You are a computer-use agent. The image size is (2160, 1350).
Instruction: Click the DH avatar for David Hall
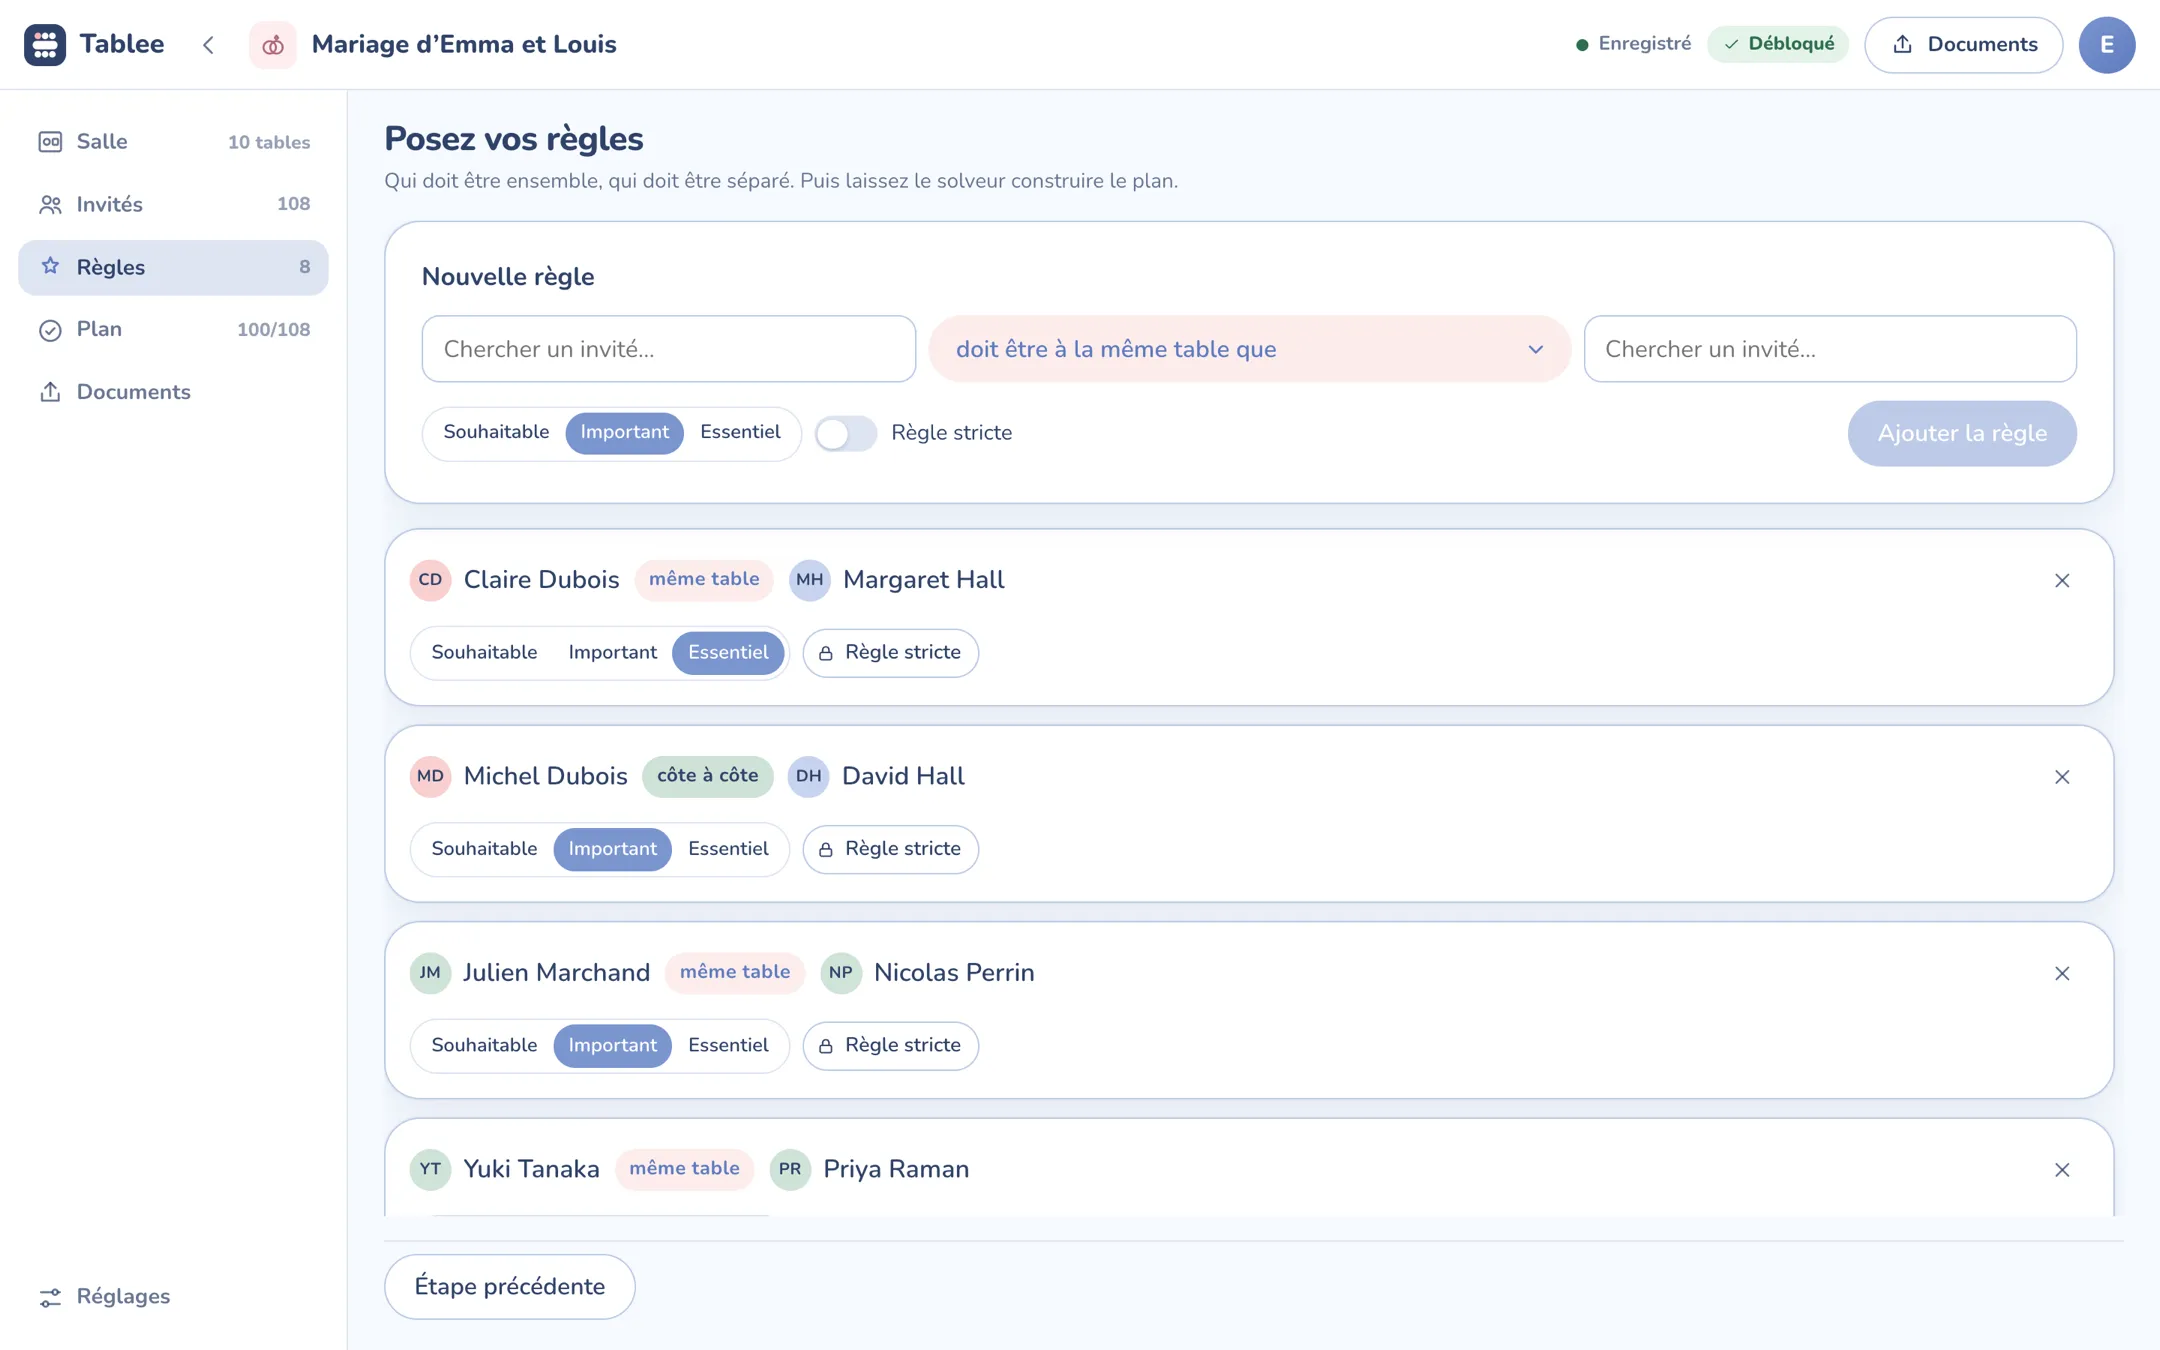[808, 777]
